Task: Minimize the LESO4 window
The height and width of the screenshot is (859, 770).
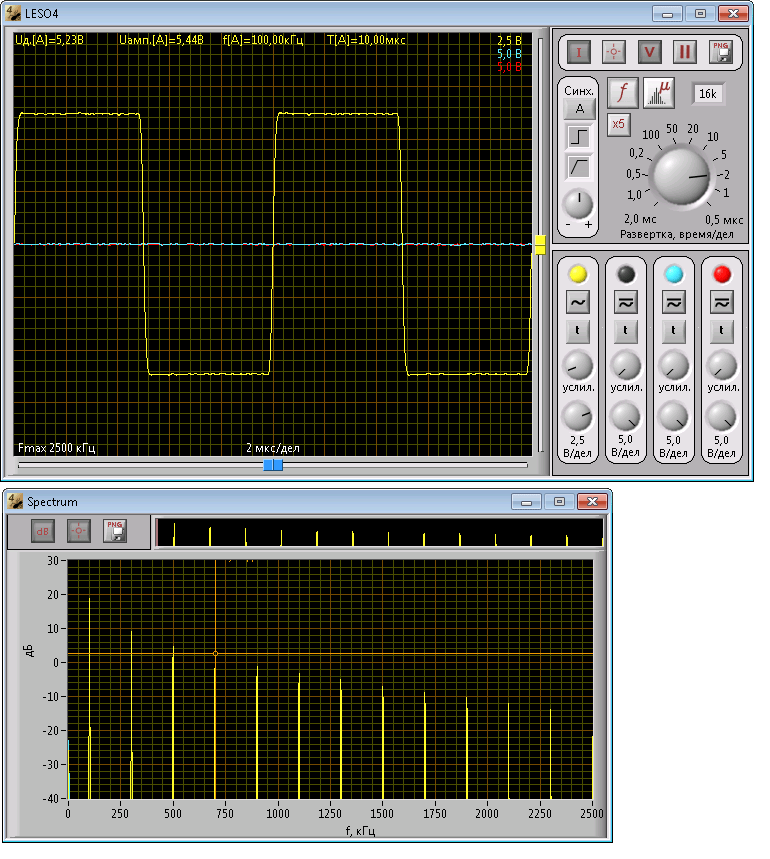Action: click(667, 14)
